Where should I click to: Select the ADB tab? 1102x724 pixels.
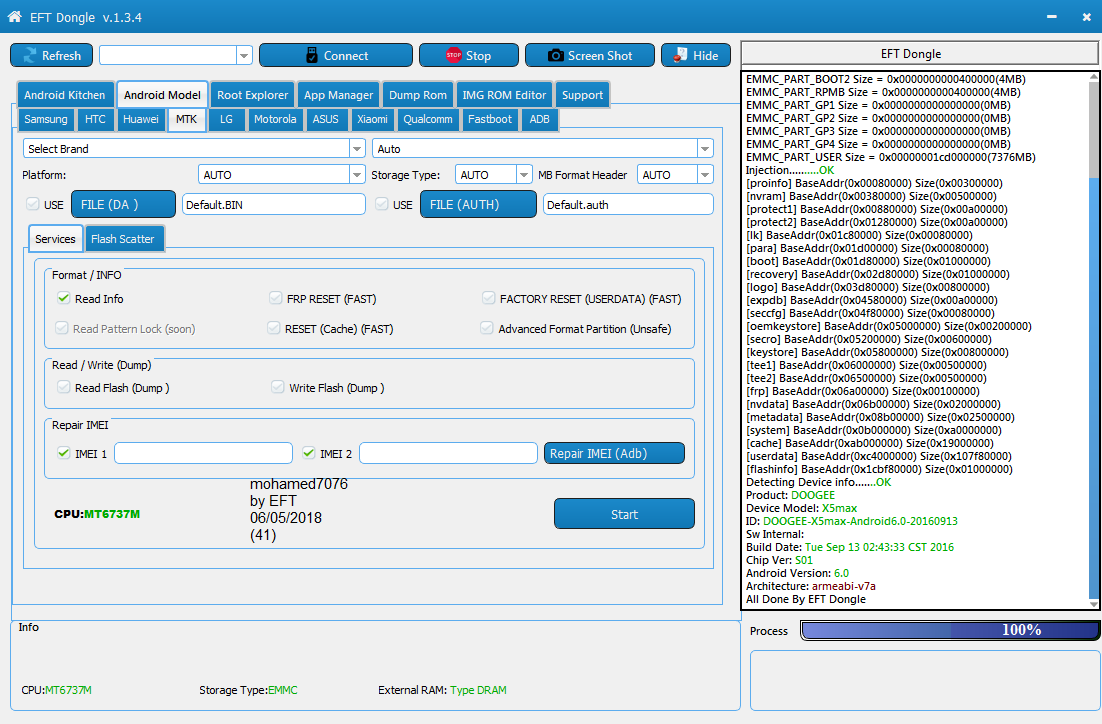pos(539,119)
